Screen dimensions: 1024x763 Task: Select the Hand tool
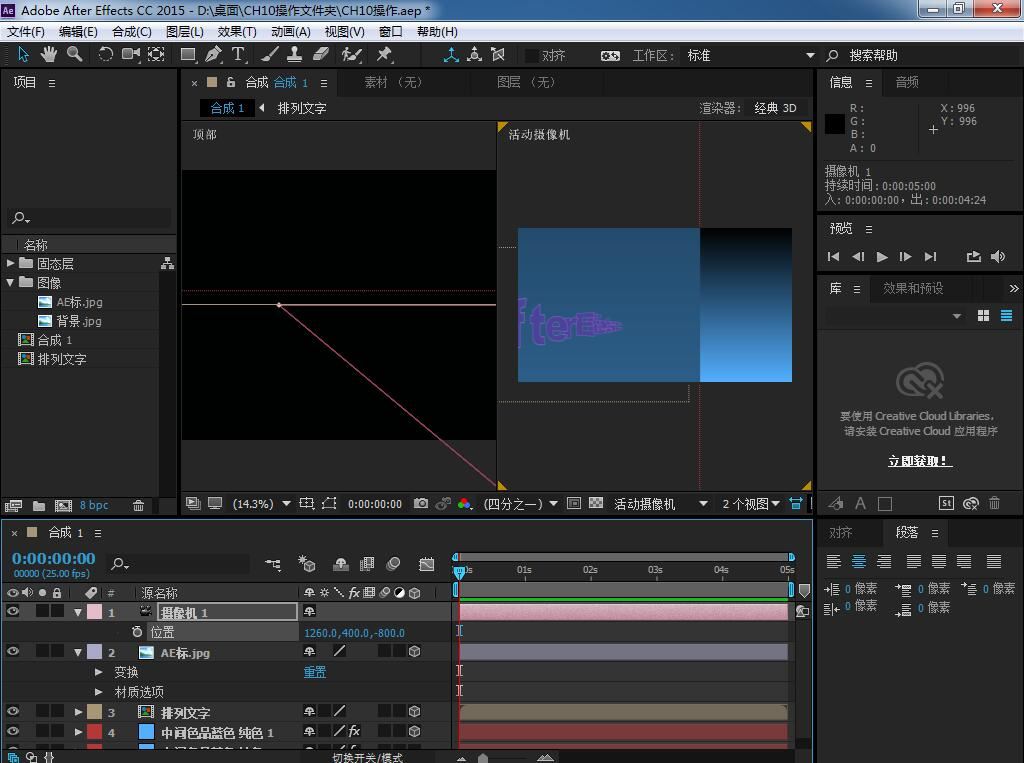pos(48,54)
